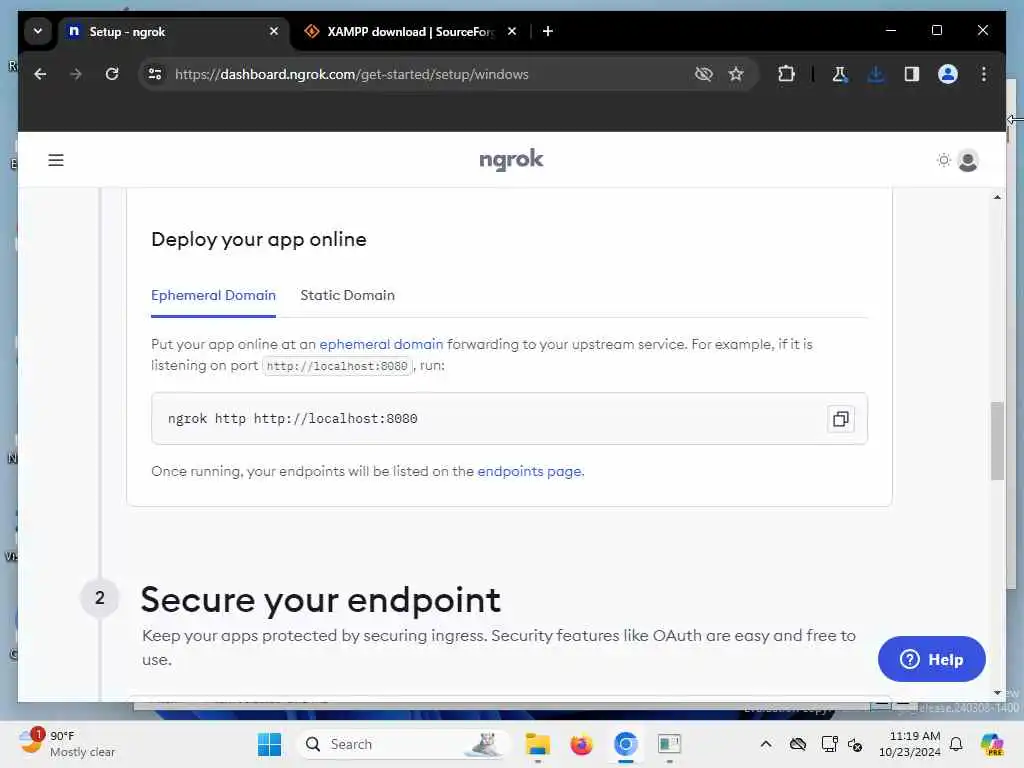Open the browser extensions puzzle icon
This screenshot has width=1024, height=768.
click(x=786, y=74)
